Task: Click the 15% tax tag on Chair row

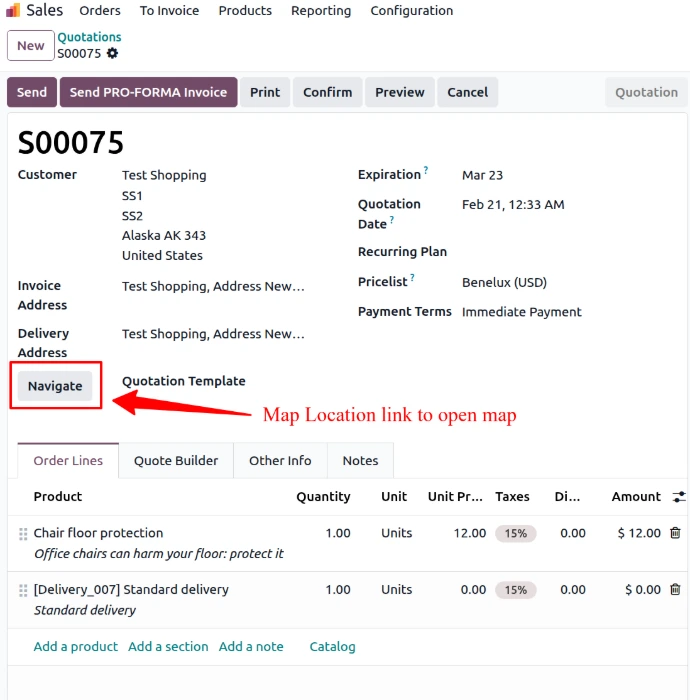Action: point(515,533)
